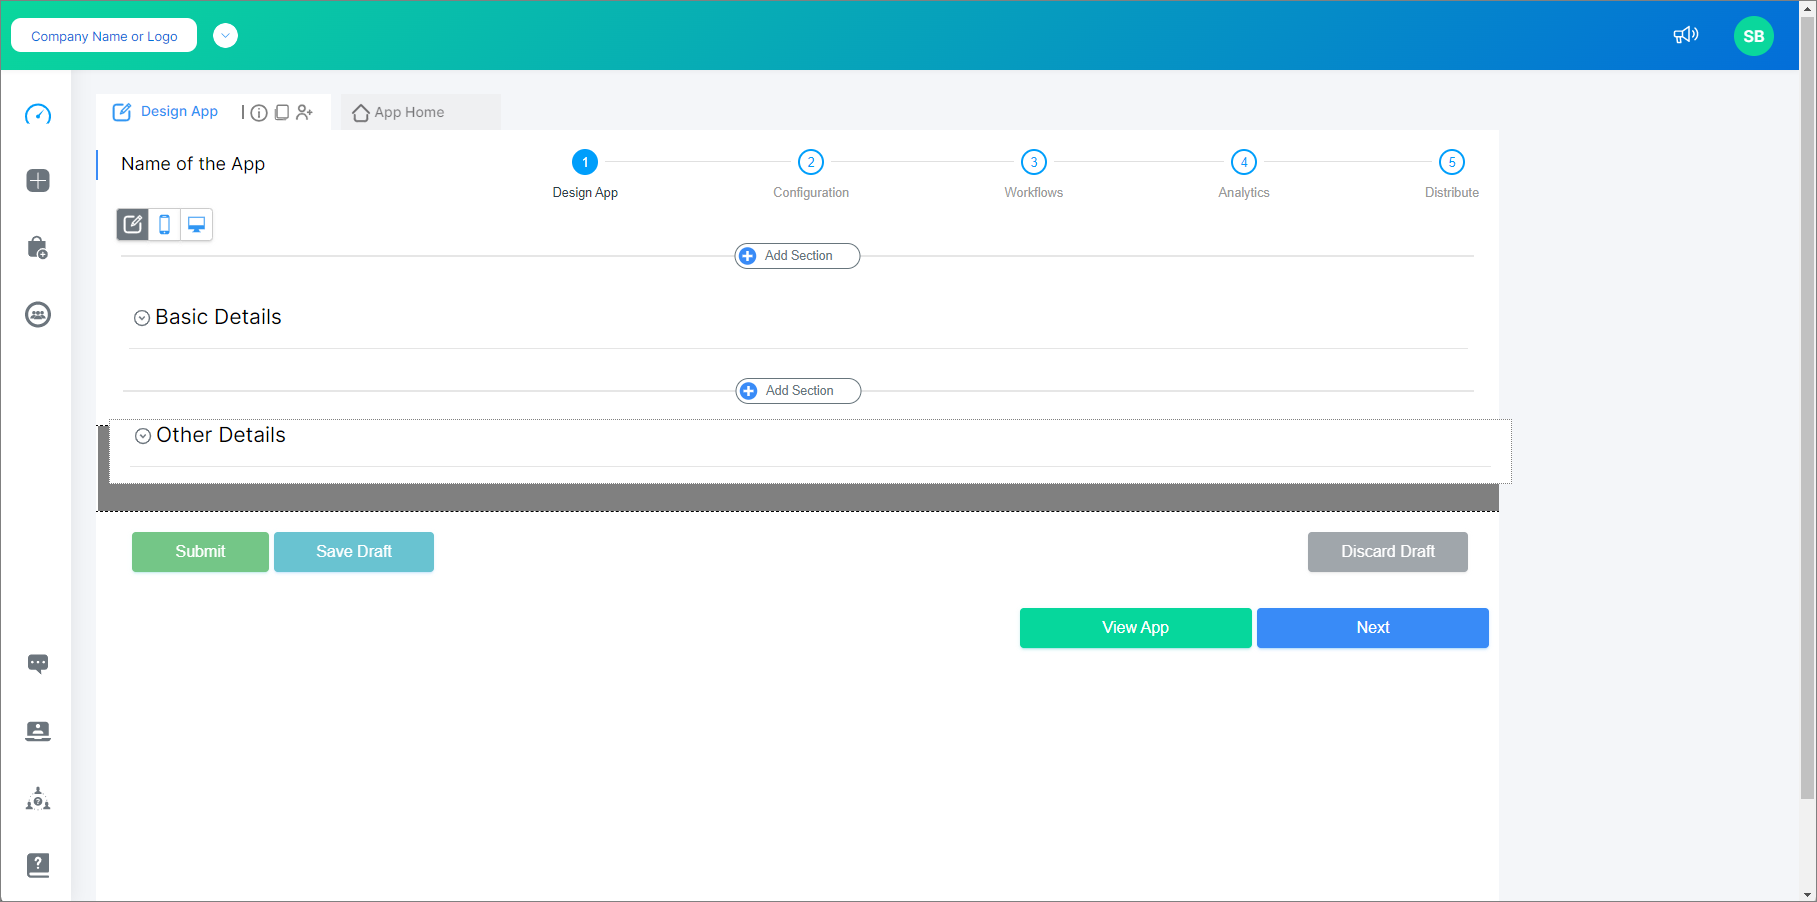
Task: Click the add collaborator icon near App Home
Action: [x=305, y=112]
